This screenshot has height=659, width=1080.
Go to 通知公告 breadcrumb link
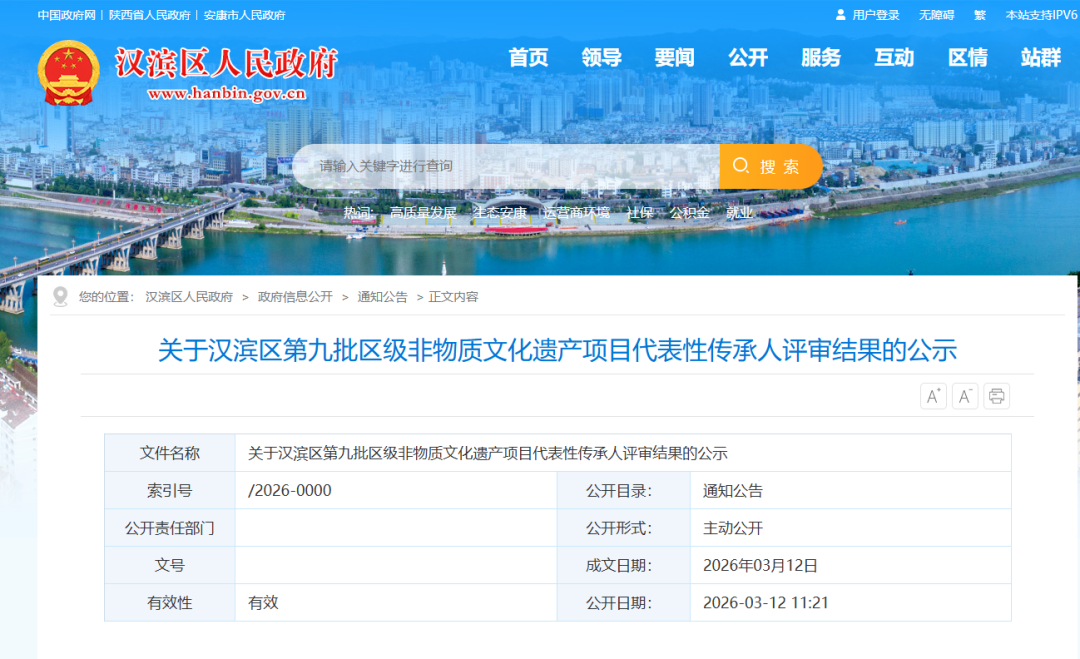click(x=382, y=297)
